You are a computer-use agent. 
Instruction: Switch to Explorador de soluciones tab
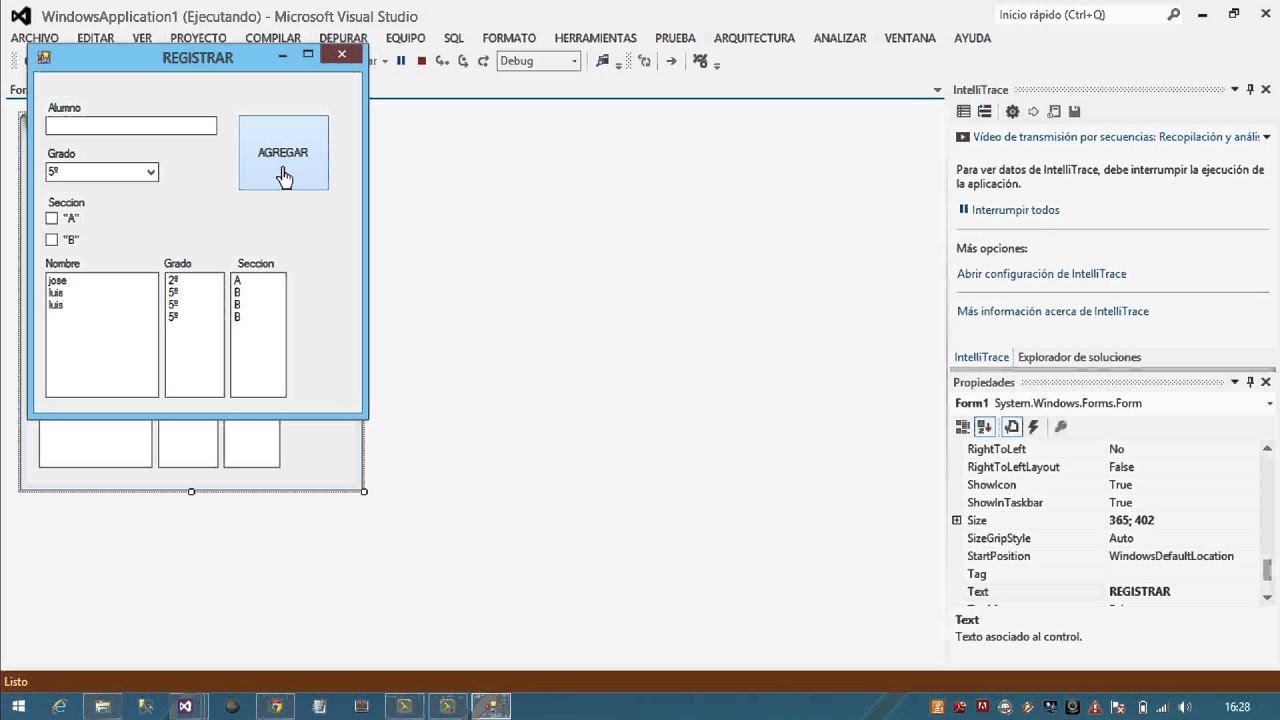point(1079,357)
